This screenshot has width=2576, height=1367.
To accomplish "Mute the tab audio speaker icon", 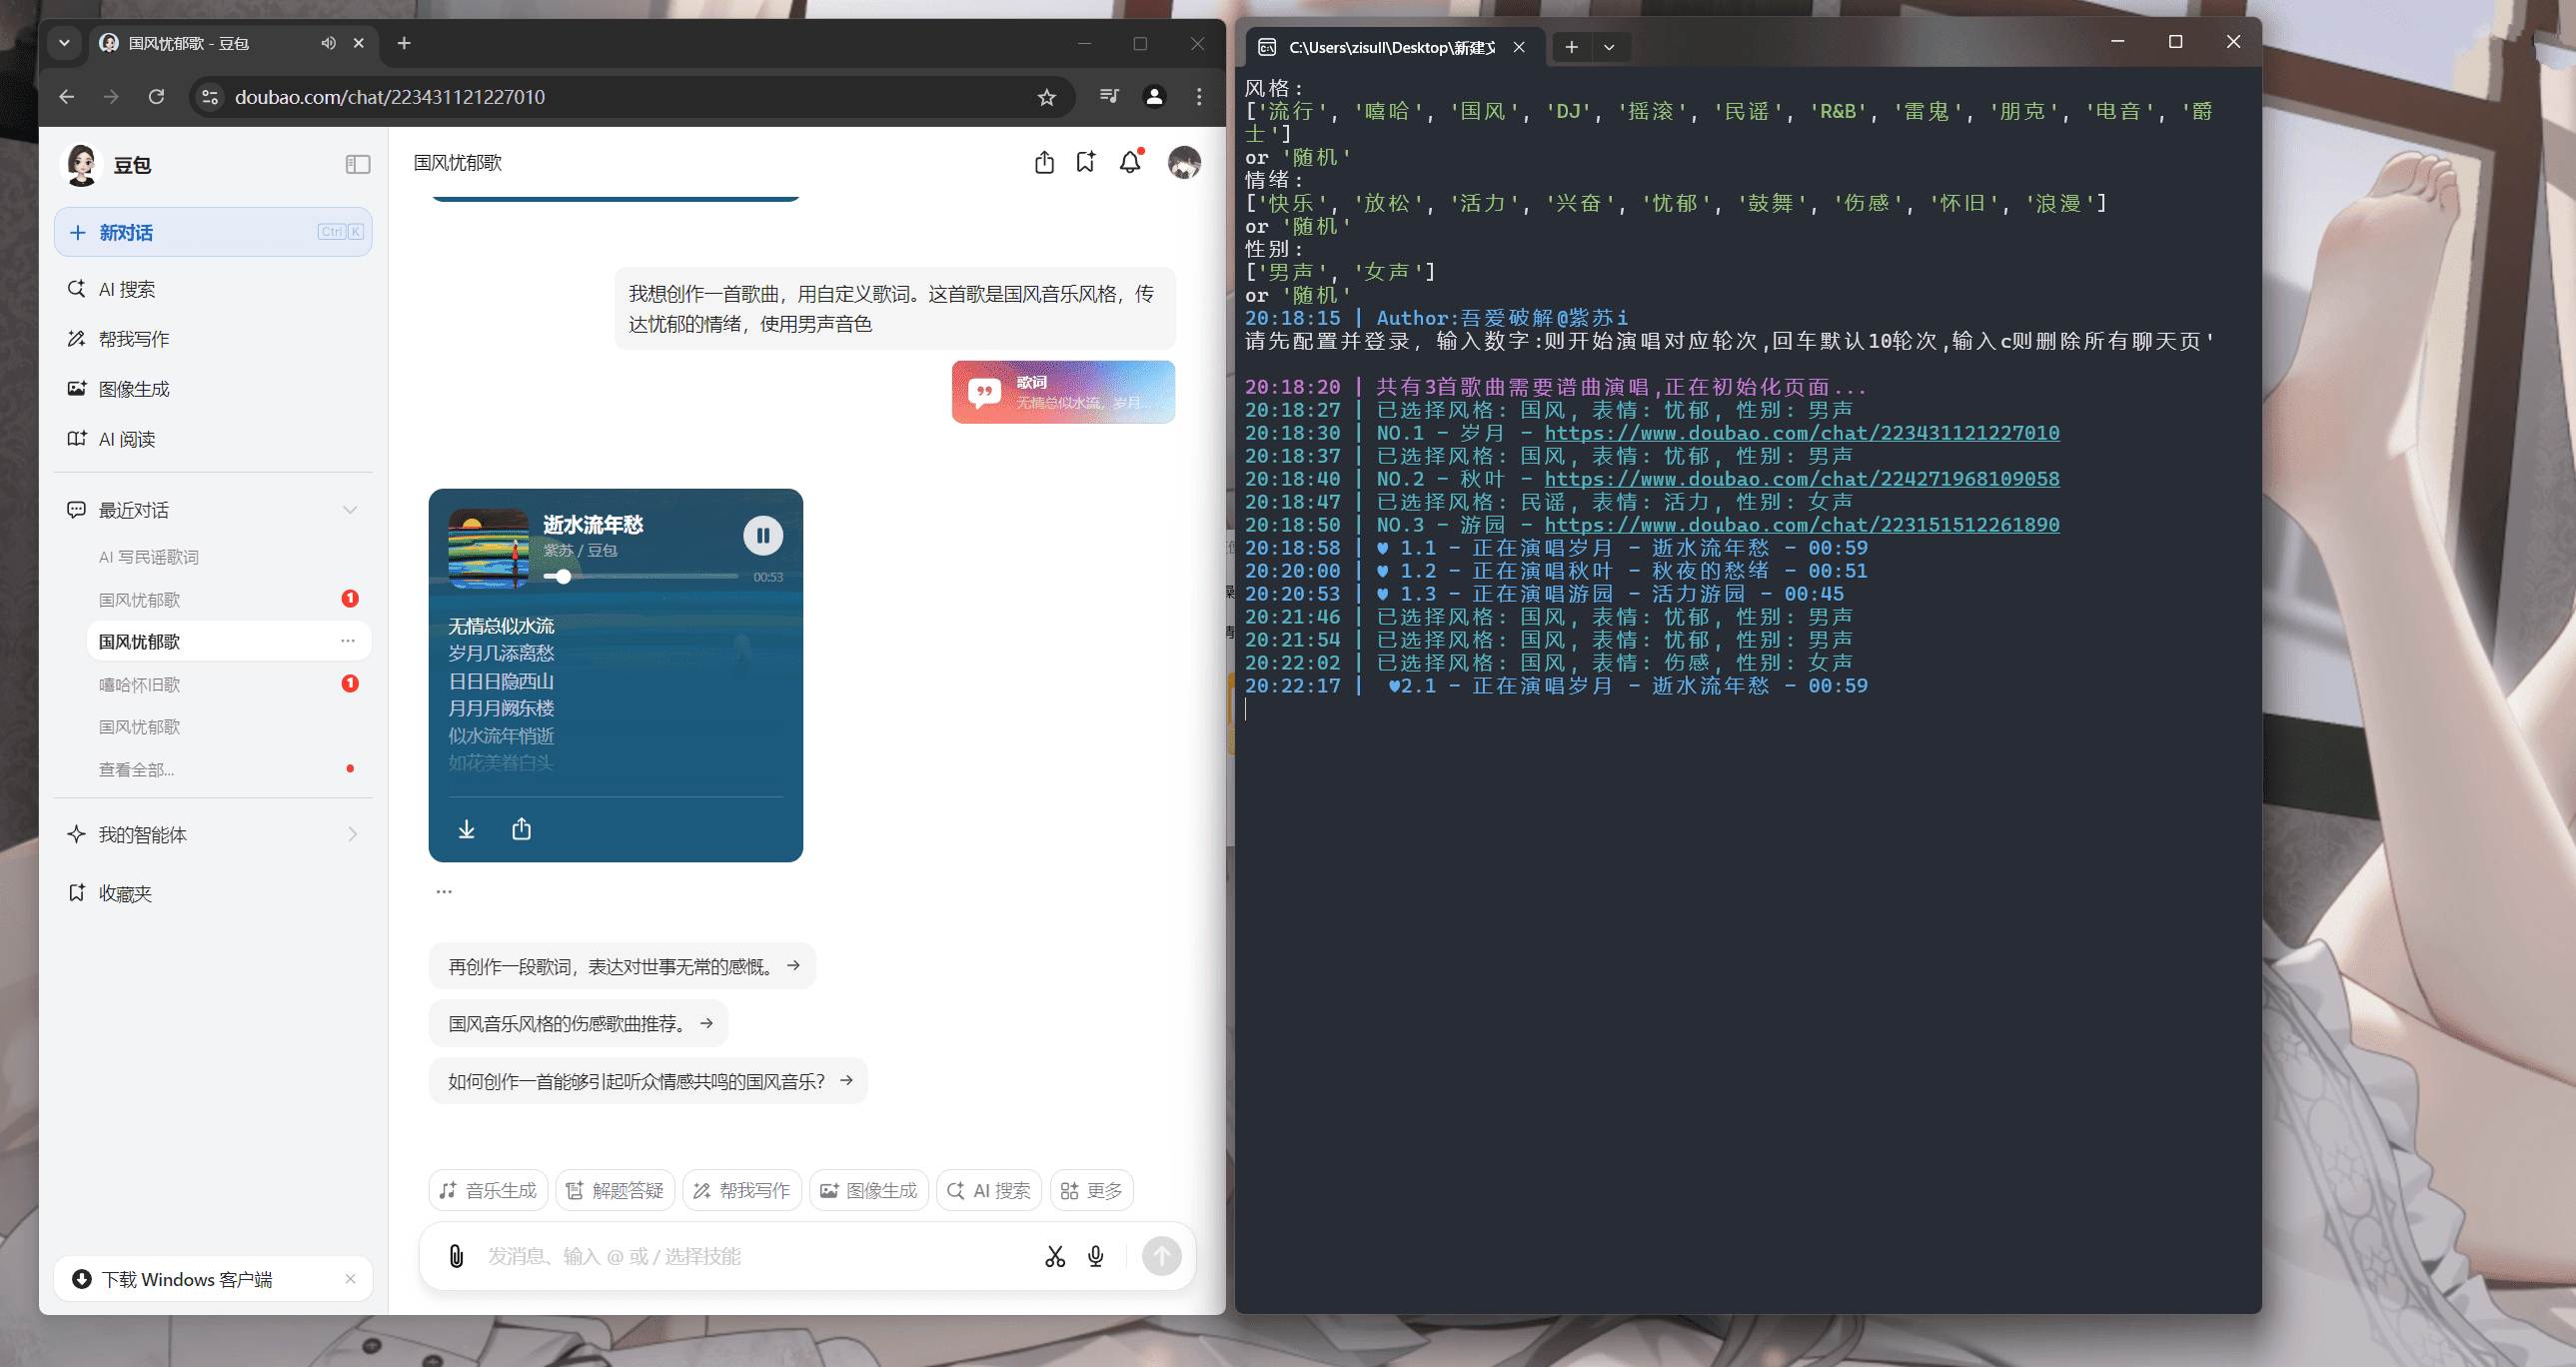I will (x=328, y=43).
